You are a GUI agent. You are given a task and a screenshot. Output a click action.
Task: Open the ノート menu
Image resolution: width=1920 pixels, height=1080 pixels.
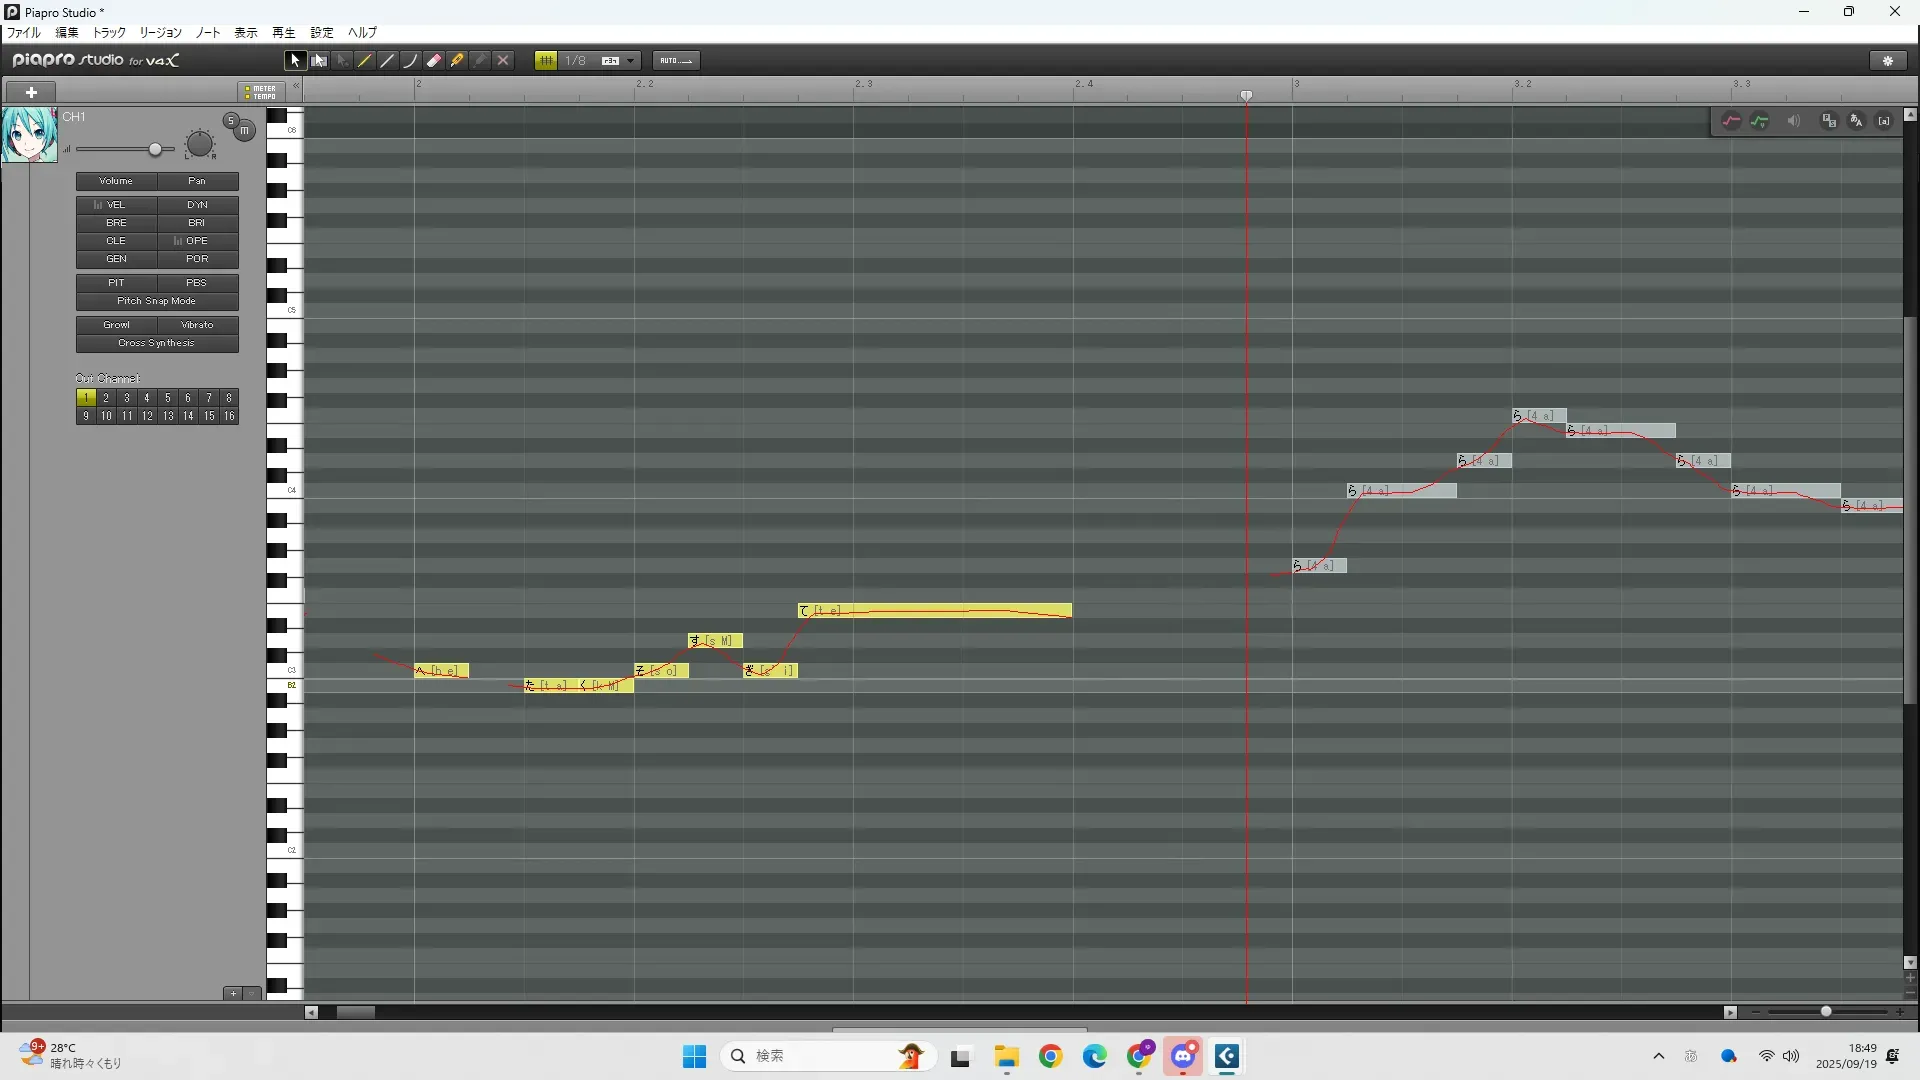pos(208,33)
